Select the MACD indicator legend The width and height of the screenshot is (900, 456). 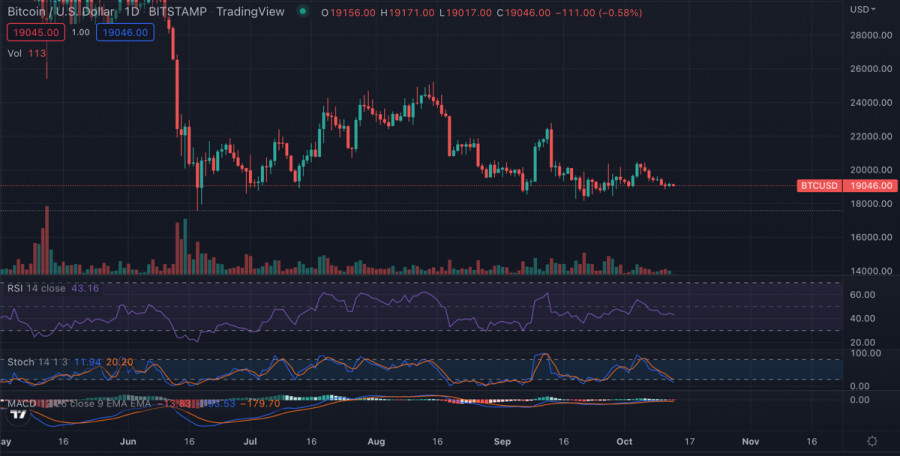[x=79, y=404]
